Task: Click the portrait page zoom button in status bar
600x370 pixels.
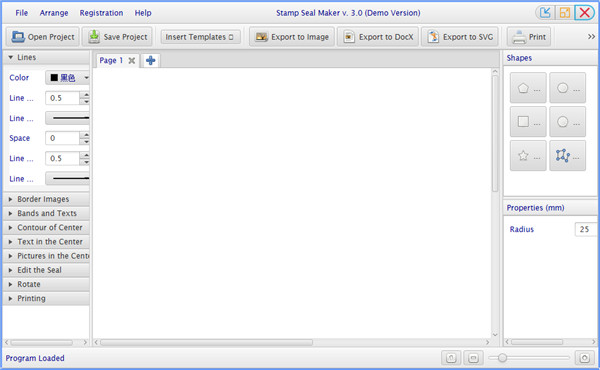Action: [x=451, y=358]
